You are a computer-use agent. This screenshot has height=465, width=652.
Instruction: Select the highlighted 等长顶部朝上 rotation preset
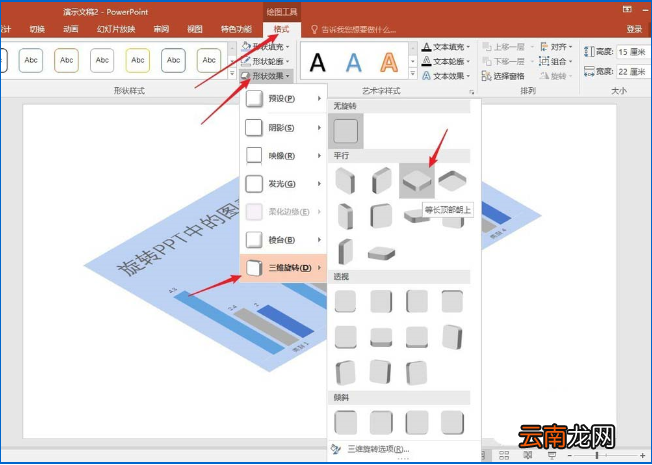[417, 181]
